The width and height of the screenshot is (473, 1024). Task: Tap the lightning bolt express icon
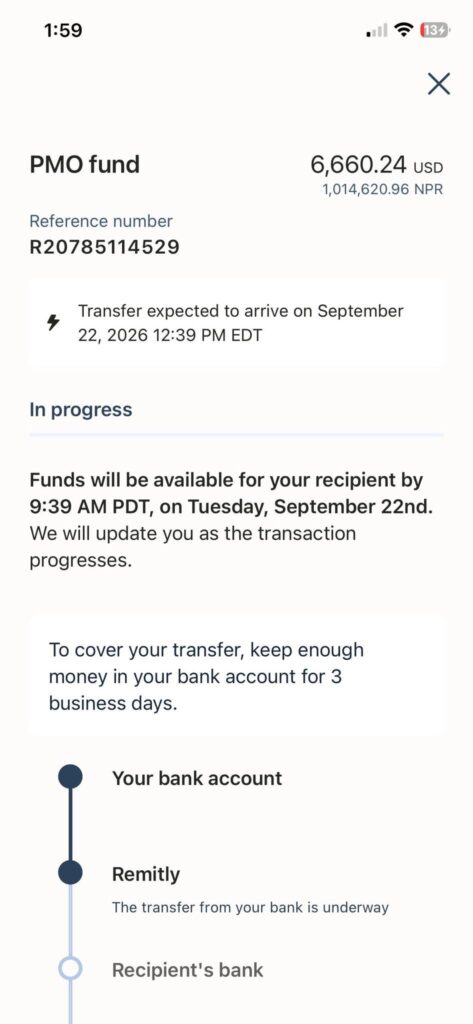[54, 323]
